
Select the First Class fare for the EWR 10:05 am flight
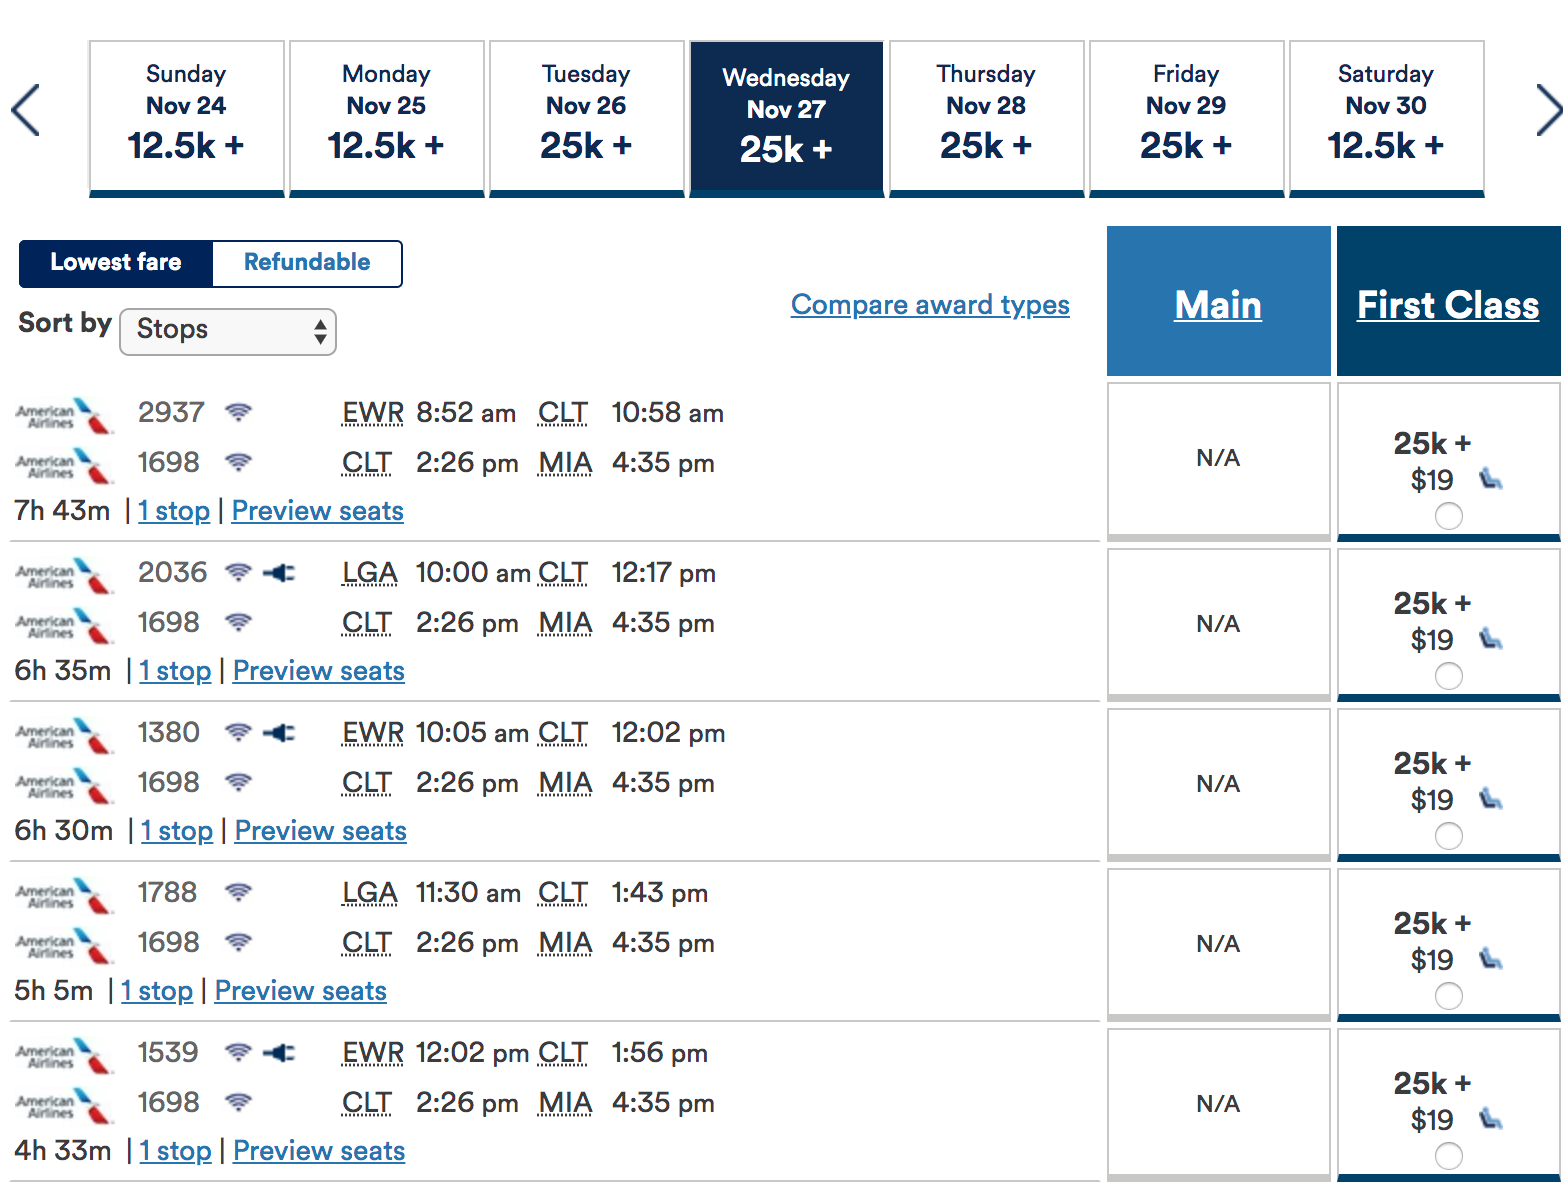[1448, 836]
